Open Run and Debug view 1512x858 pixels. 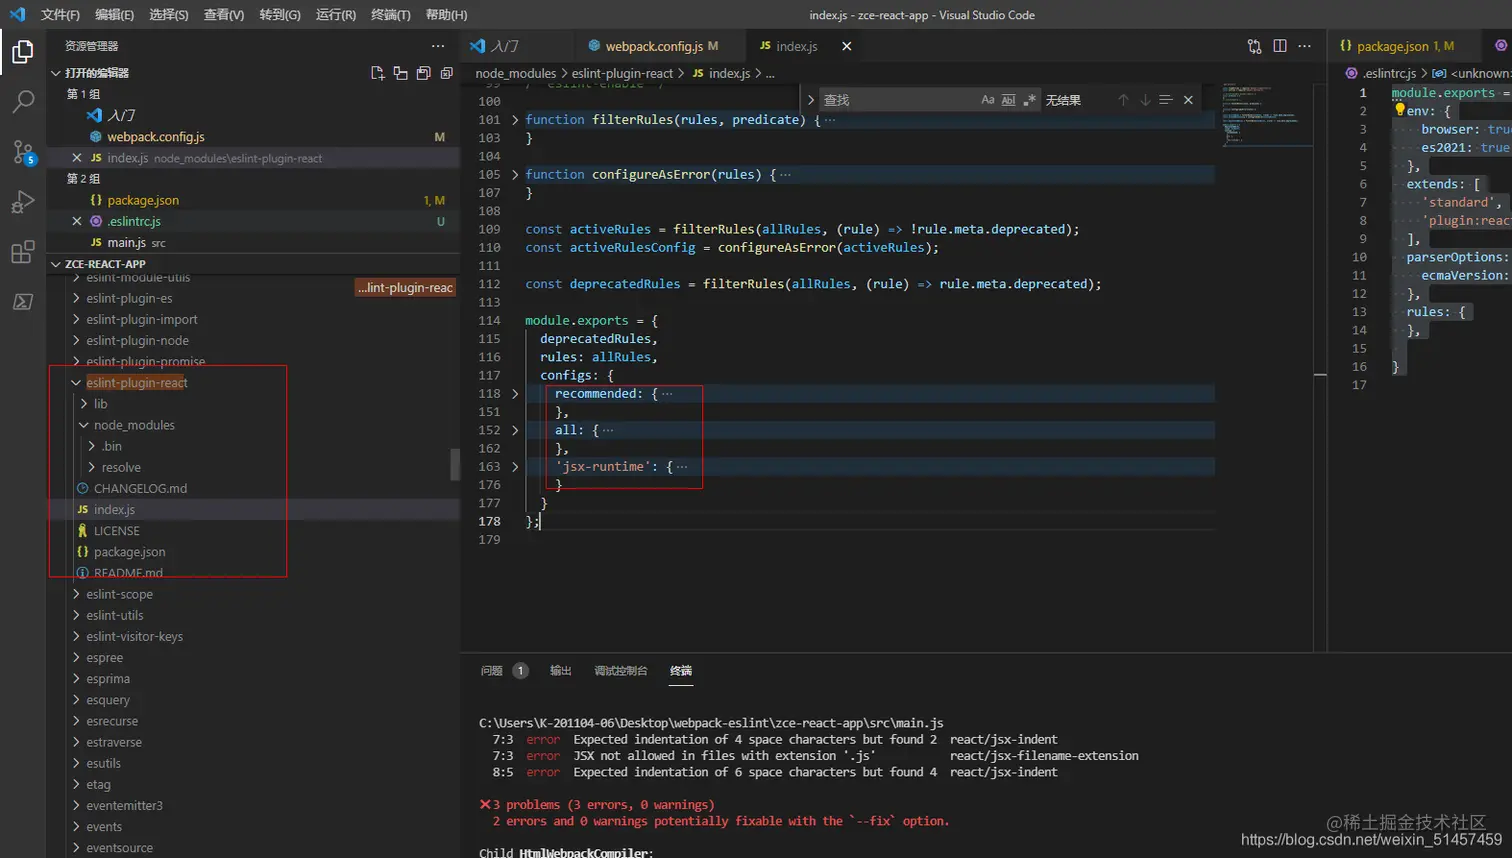(22, 202)
